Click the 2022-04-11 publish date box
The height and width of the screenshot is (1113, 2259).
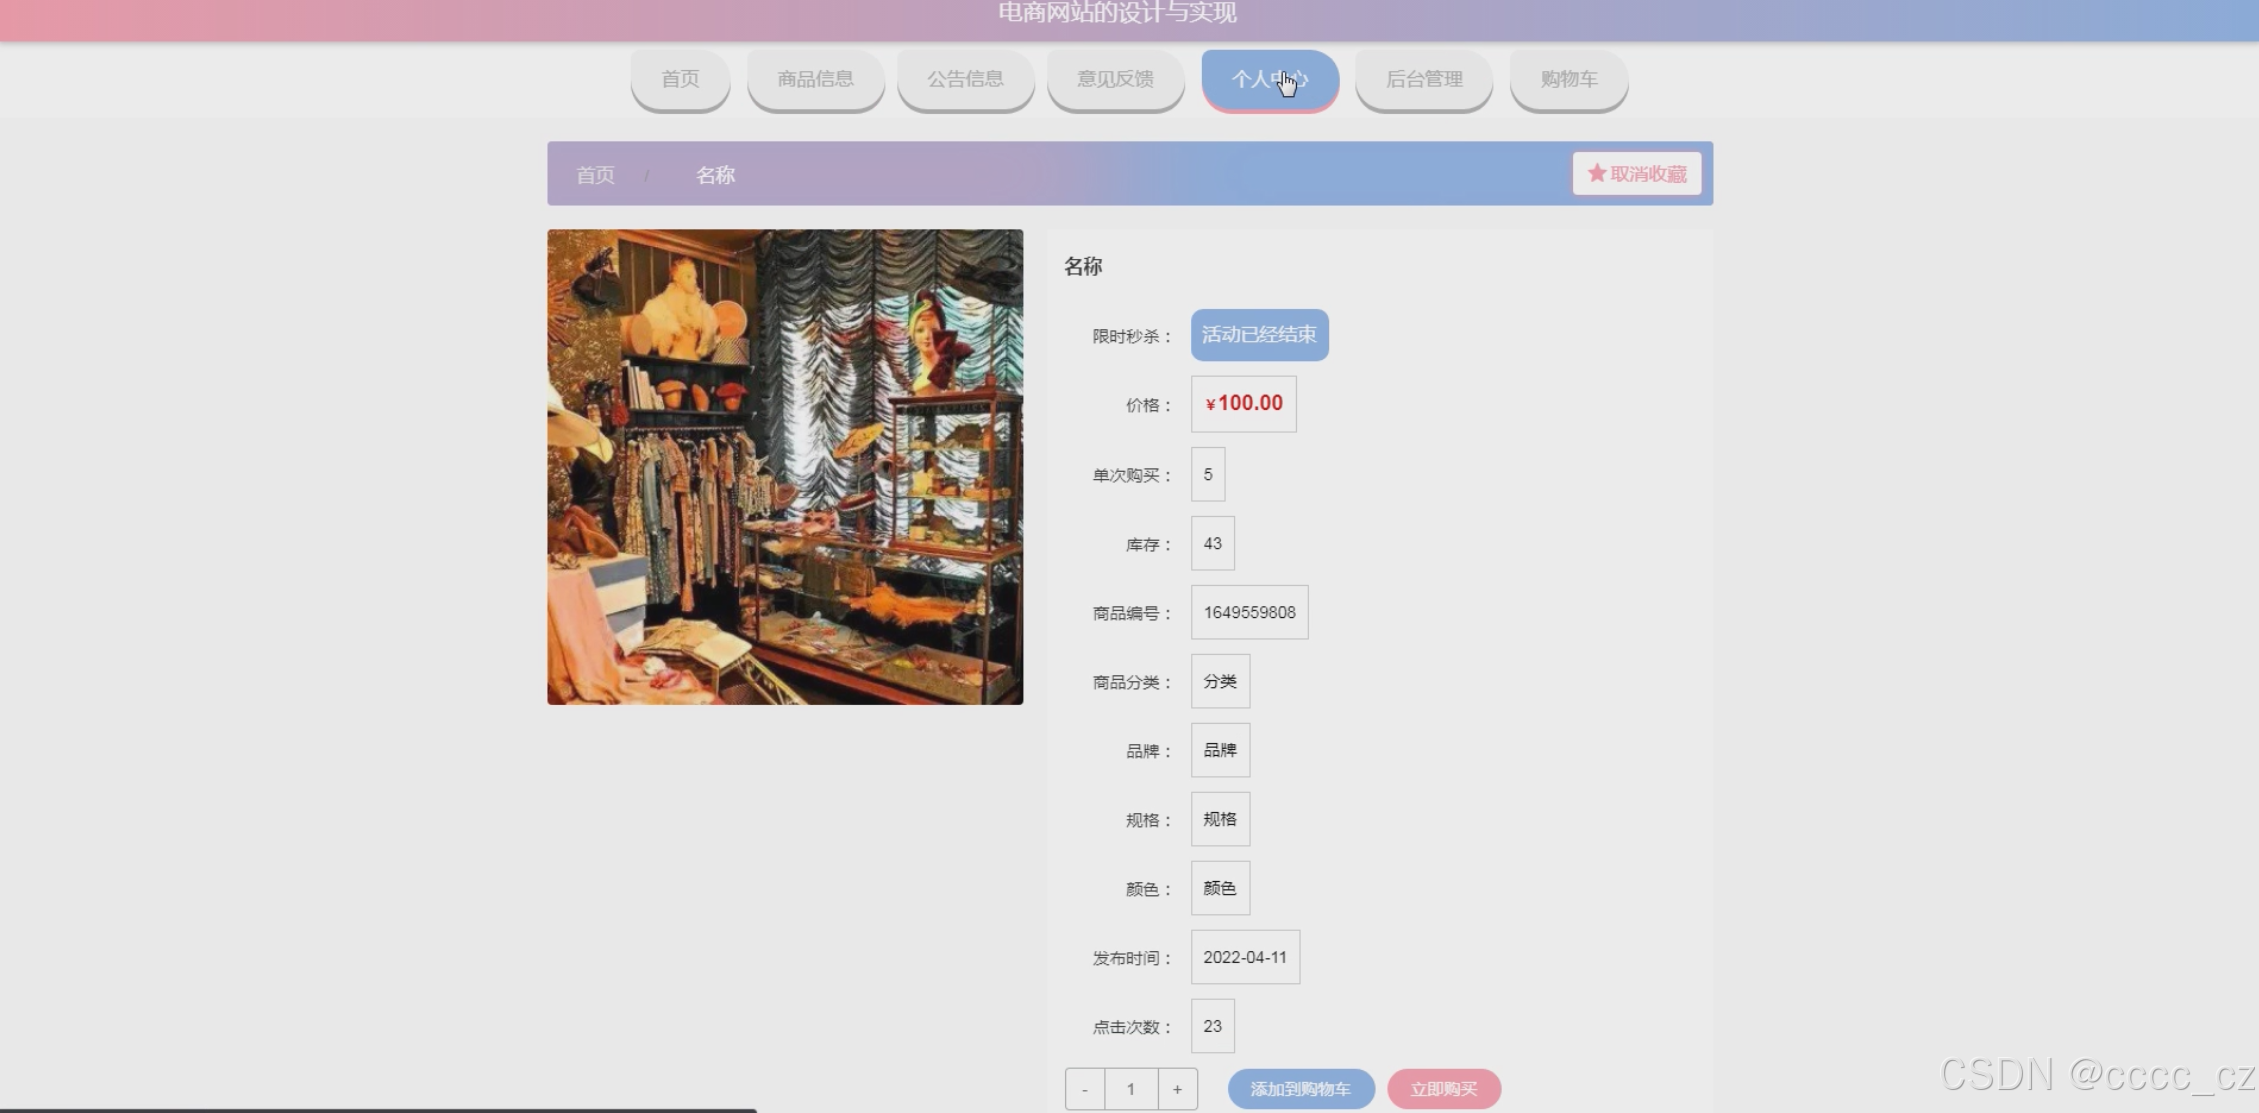coord(1245,957)
